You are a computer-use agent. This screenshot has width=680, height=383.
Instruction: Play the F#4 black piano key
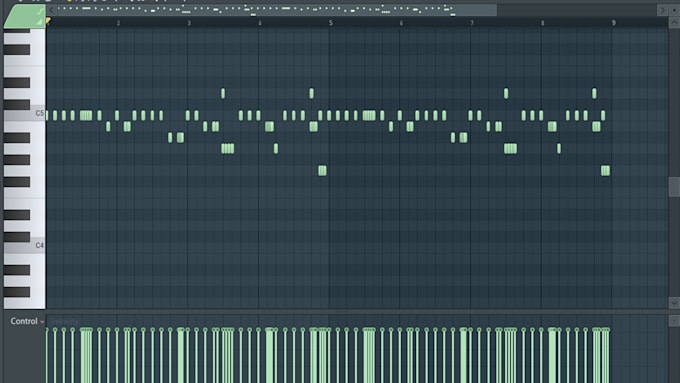17,182
